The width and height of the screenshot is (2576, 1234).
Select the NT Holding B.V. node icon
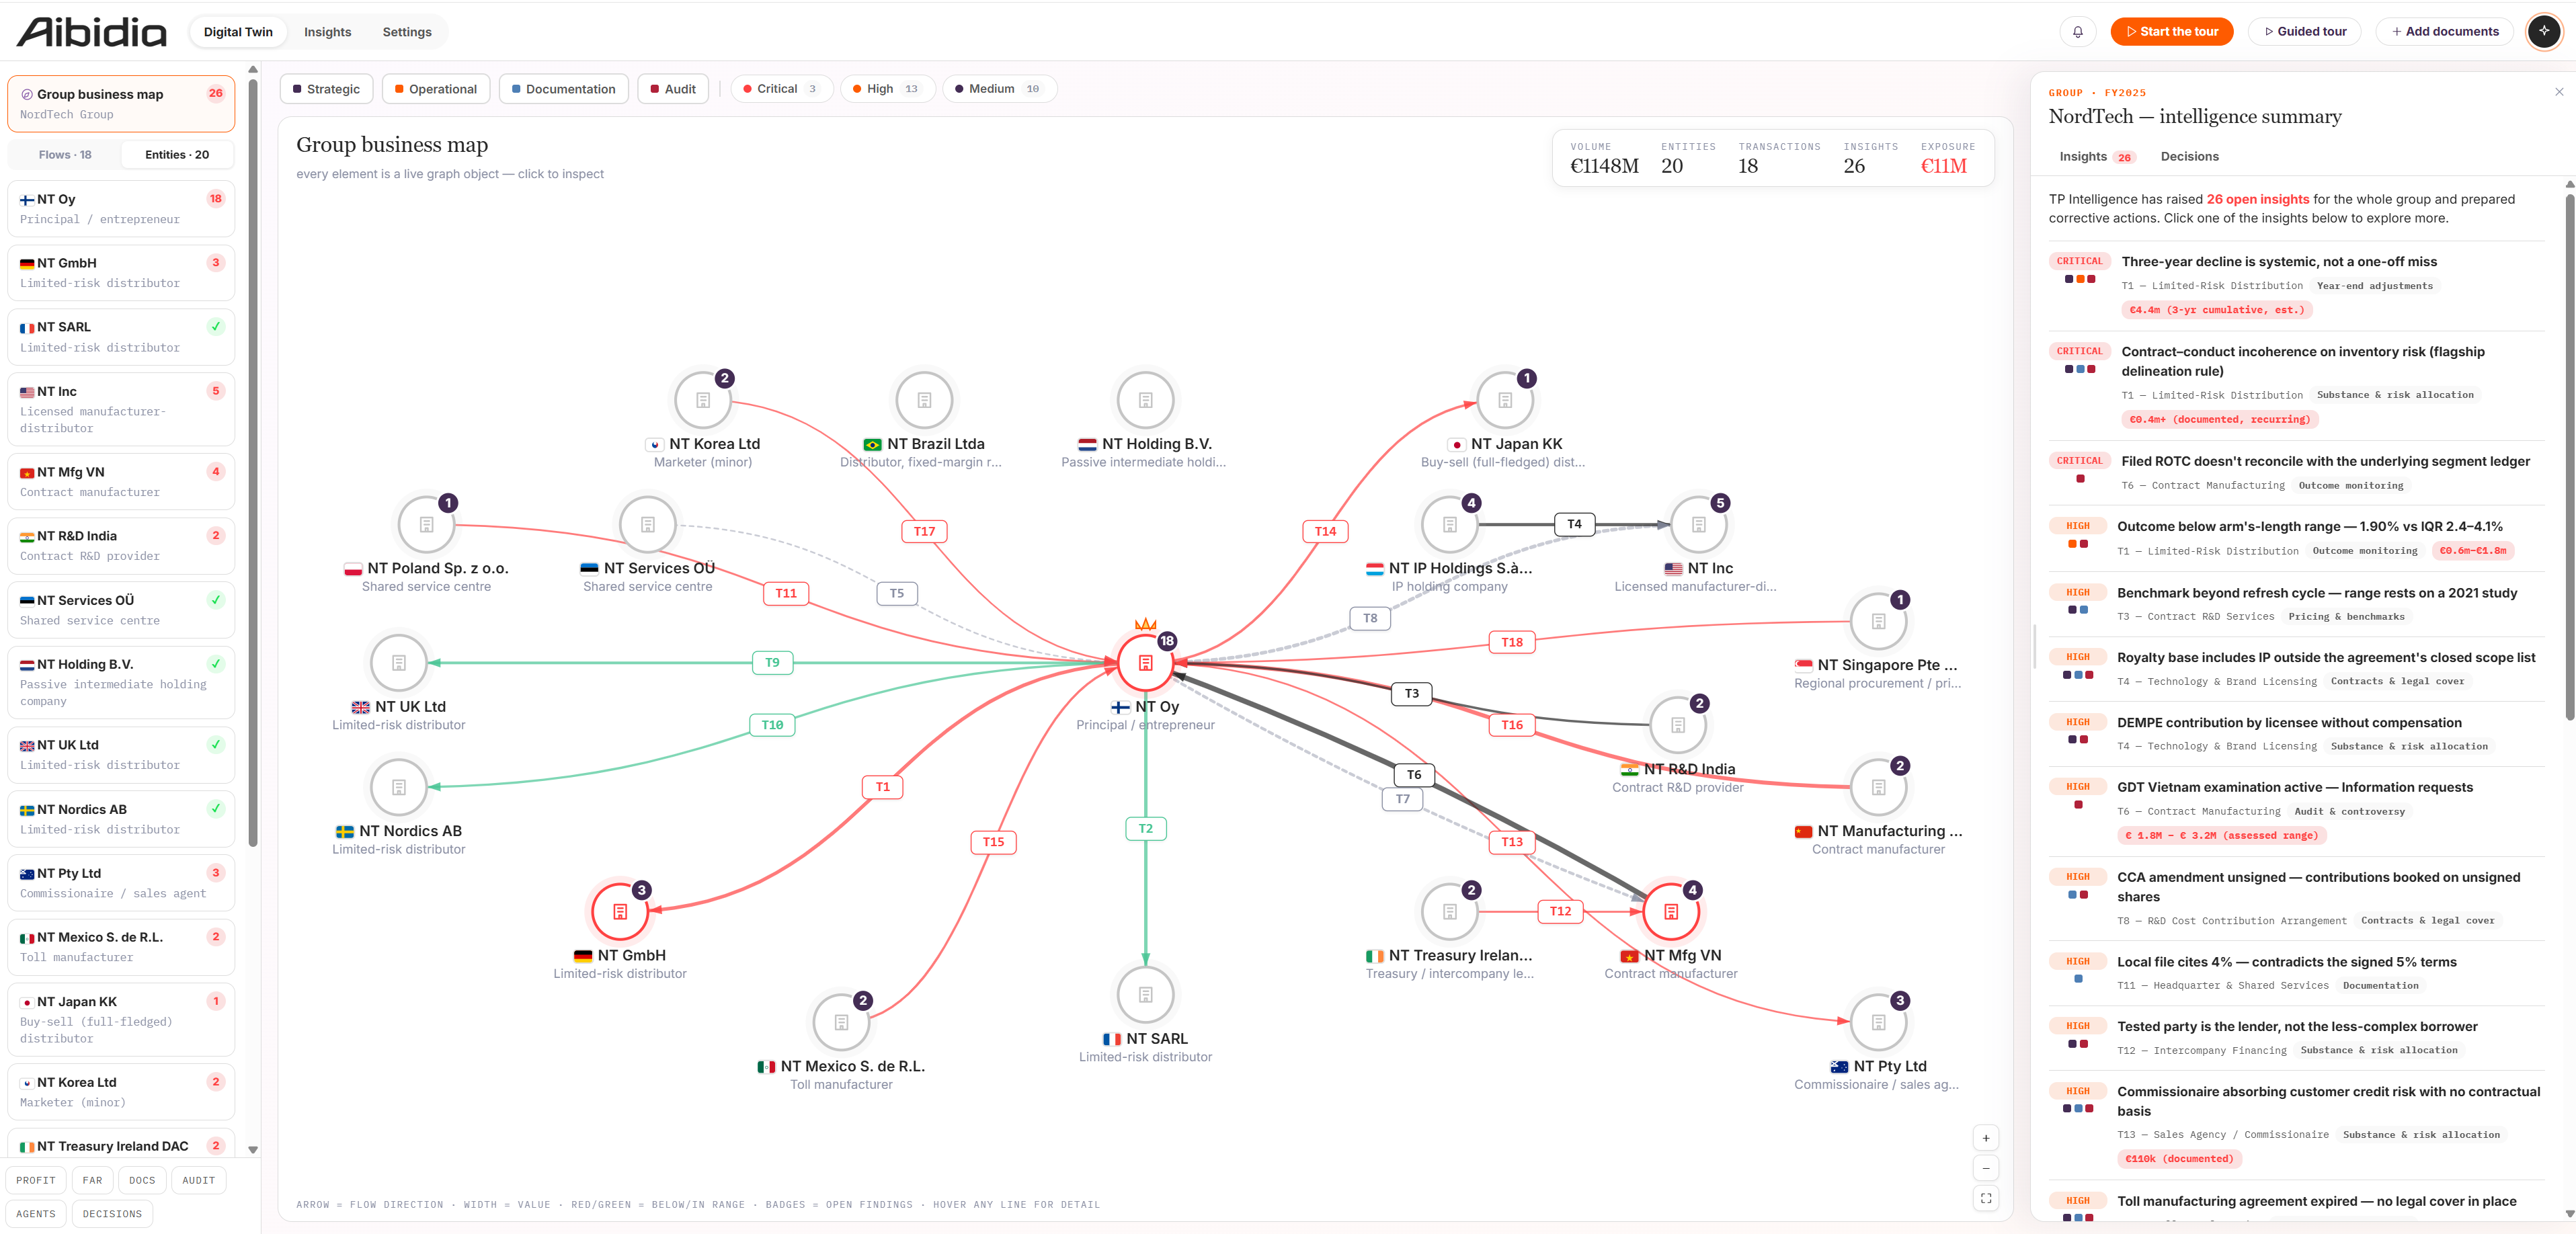[x=1145, y=400]
